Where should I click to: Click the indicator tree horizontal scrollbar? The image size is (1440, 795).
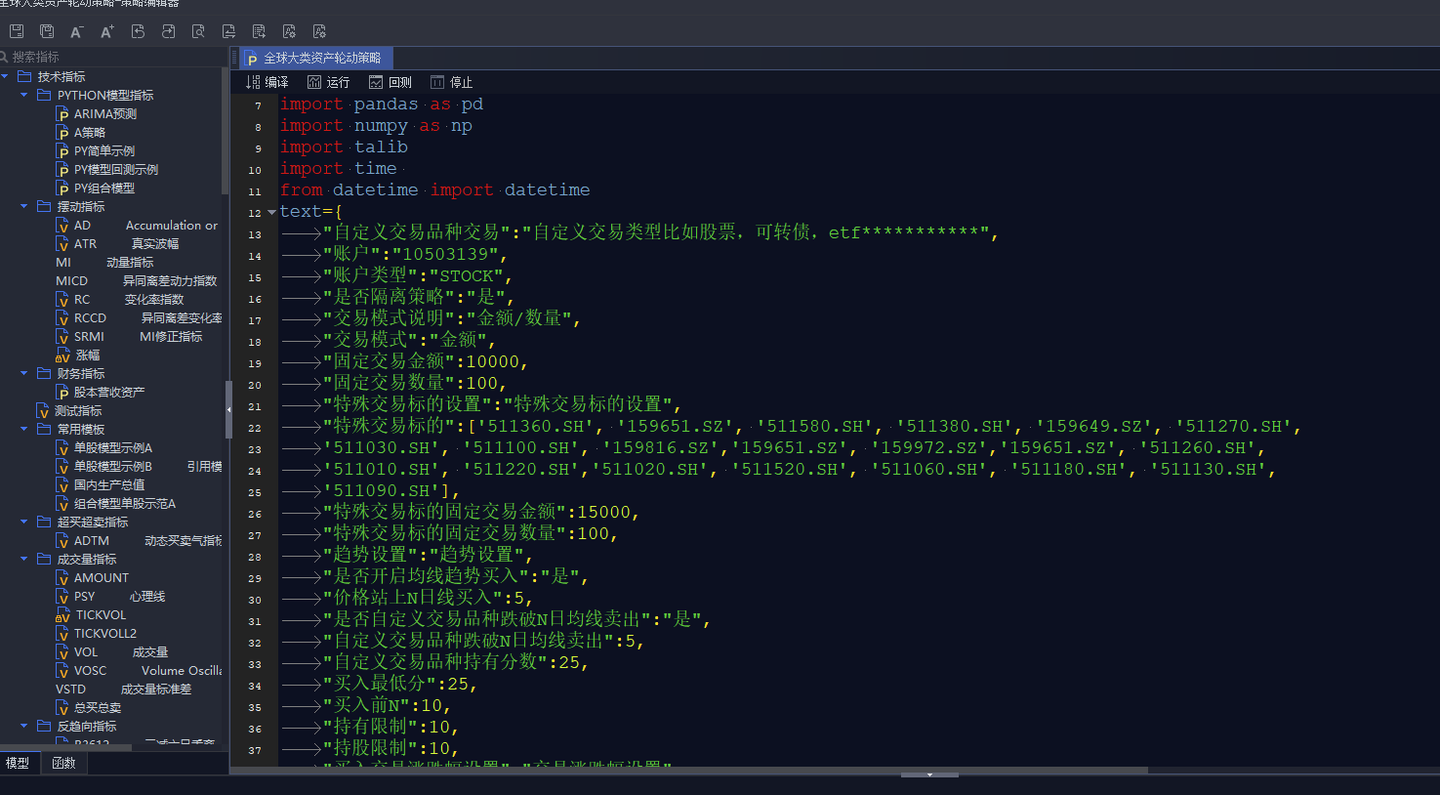coord(66,746)
